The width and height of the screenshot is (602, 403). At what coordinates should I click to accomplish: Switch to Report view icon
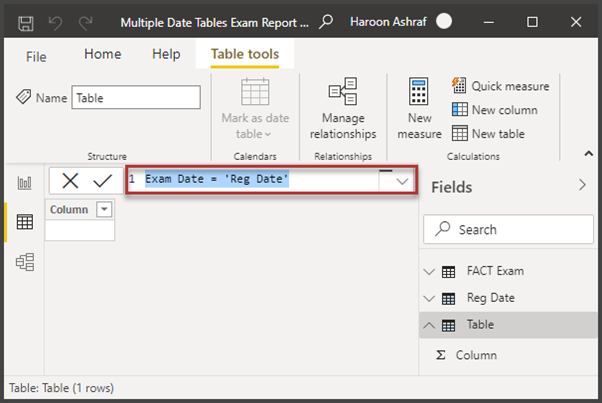25,183
